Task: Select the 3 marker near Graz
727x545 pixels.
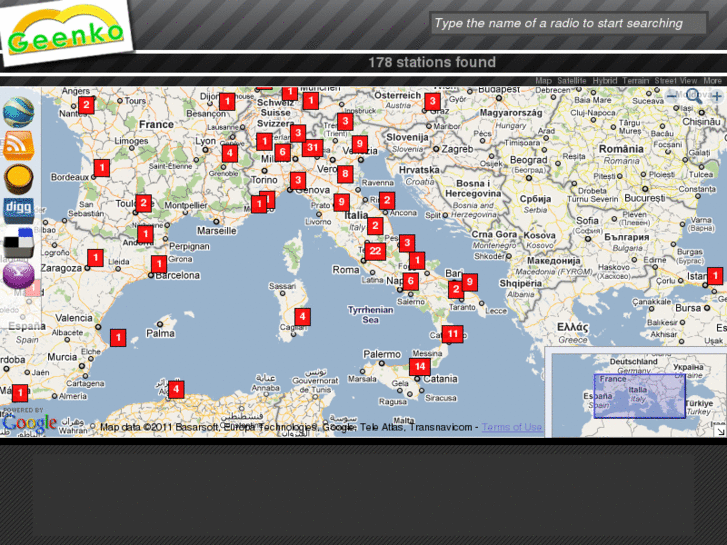Action: pos(432,101)
